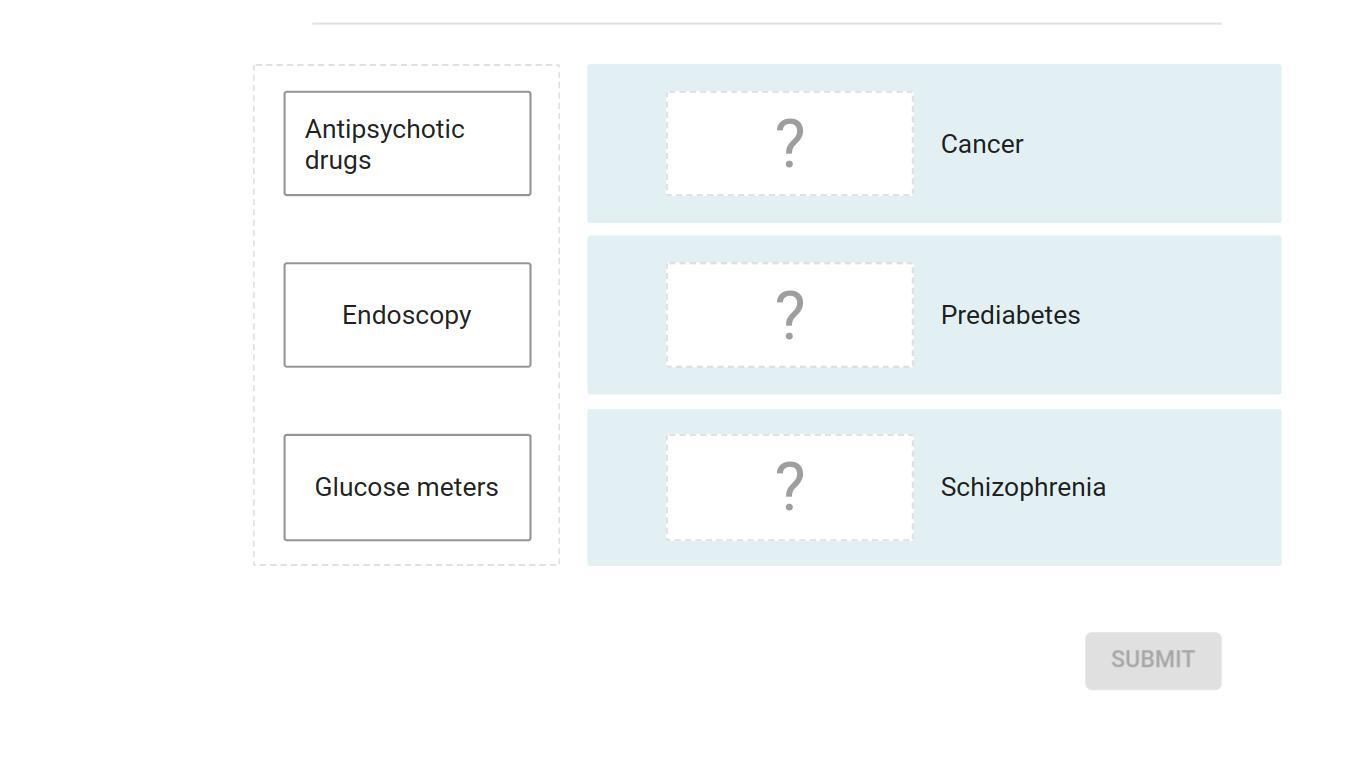This screenshot has width=1366, height=768.
Task: Click the Prediabetes label text
Action: click(x=1010, y=315)
